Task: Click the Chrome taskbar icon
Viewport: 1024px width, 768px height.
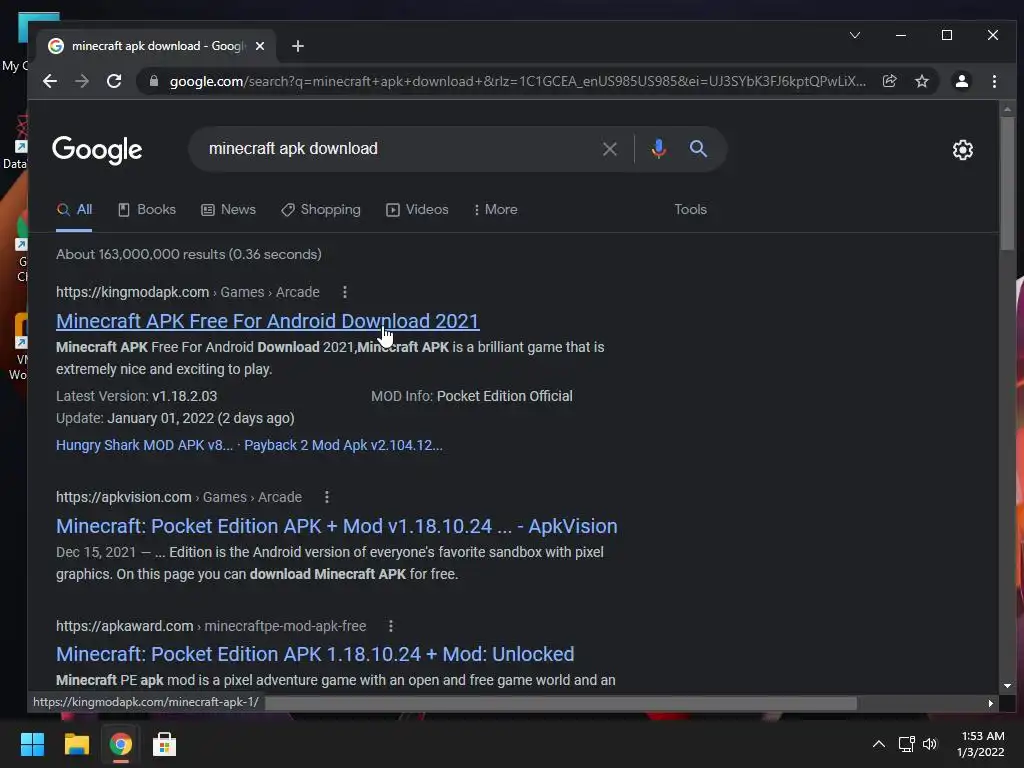Action: [120, 744]
